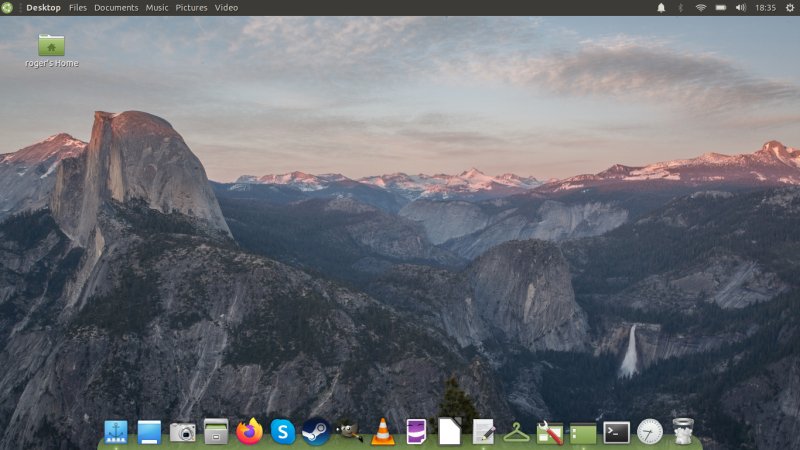The image size is (800, 450).
Task: Click the green panel window icon in dock
Action: (583, 434)
